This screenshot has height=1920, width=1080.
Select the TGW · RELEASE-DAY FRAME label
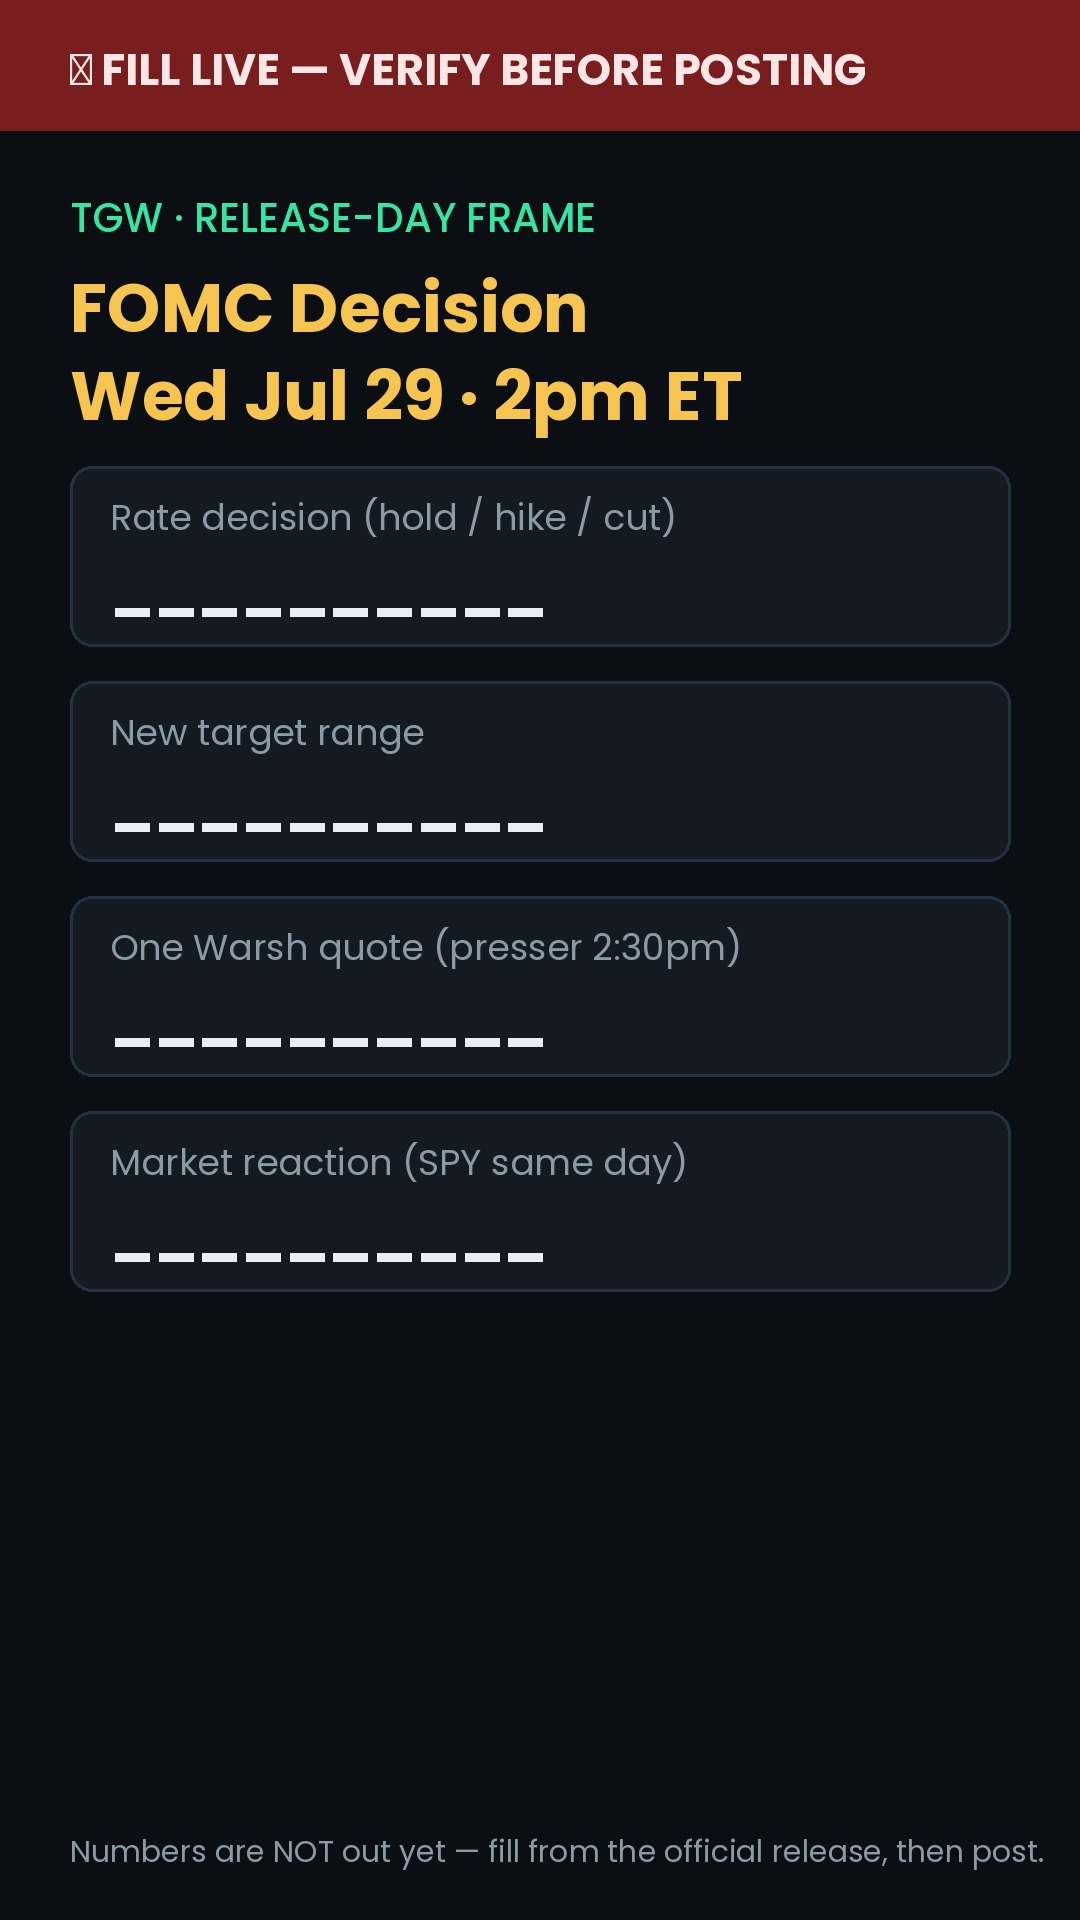pos(333,218)
